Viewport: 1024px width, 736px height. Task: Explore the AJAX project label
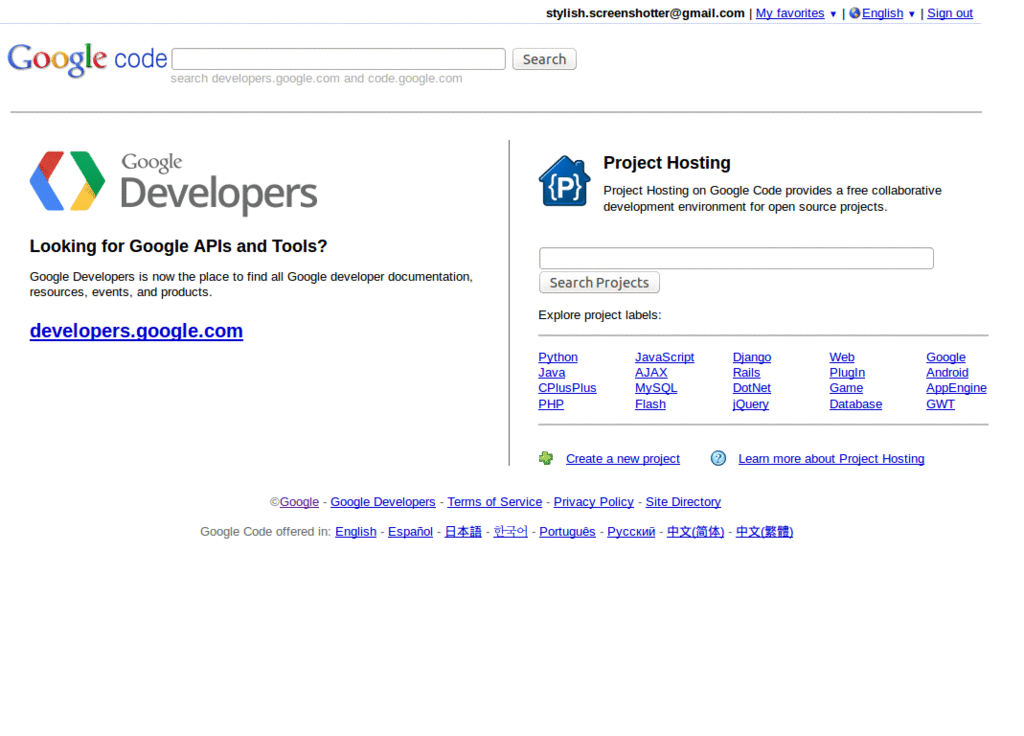[x=651, y=373]
